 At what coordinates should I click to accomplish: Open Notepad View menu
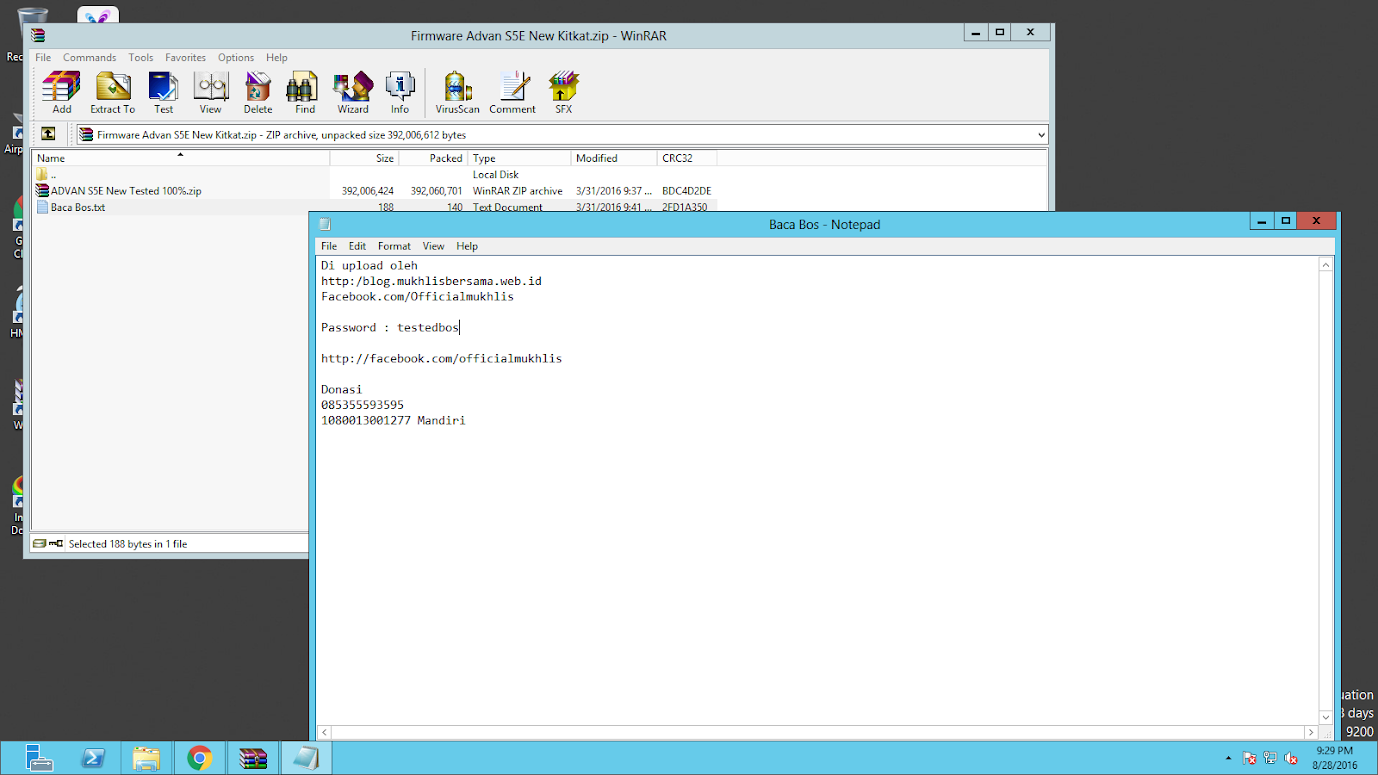click(433, 246)
